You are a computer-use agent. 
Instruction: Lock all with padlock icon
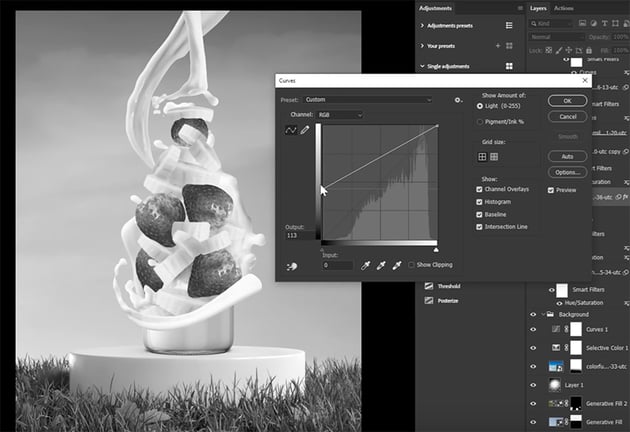click(589, 50)
